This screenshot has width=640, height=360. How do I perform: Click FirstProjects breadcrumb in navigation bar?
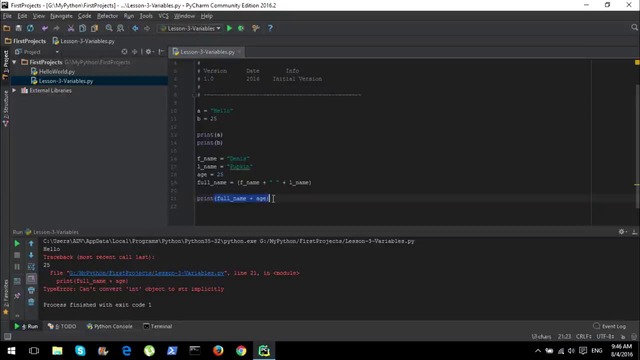[x=25, y=41]
